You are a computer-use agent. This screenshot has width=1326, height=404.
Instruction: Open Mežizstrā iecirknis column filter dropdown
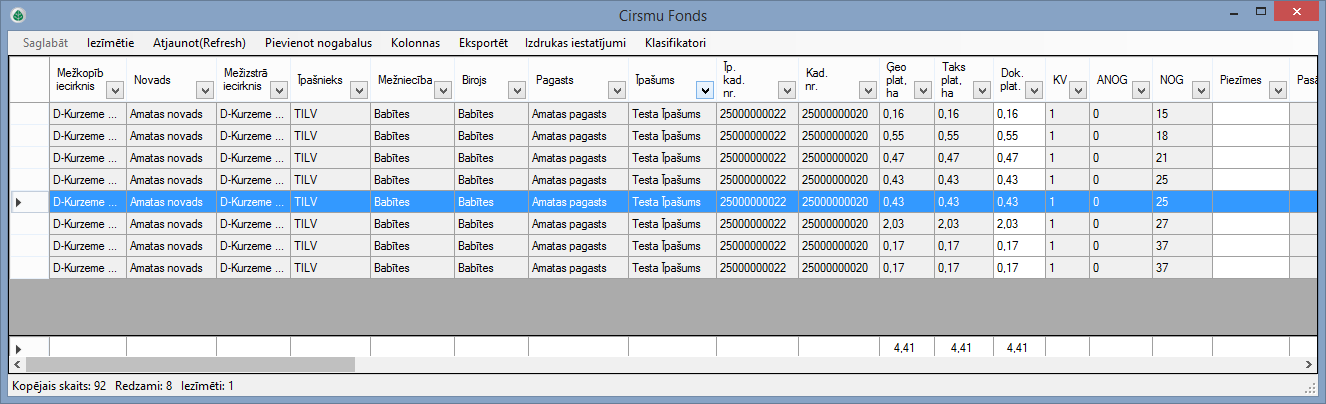point(278,90)
